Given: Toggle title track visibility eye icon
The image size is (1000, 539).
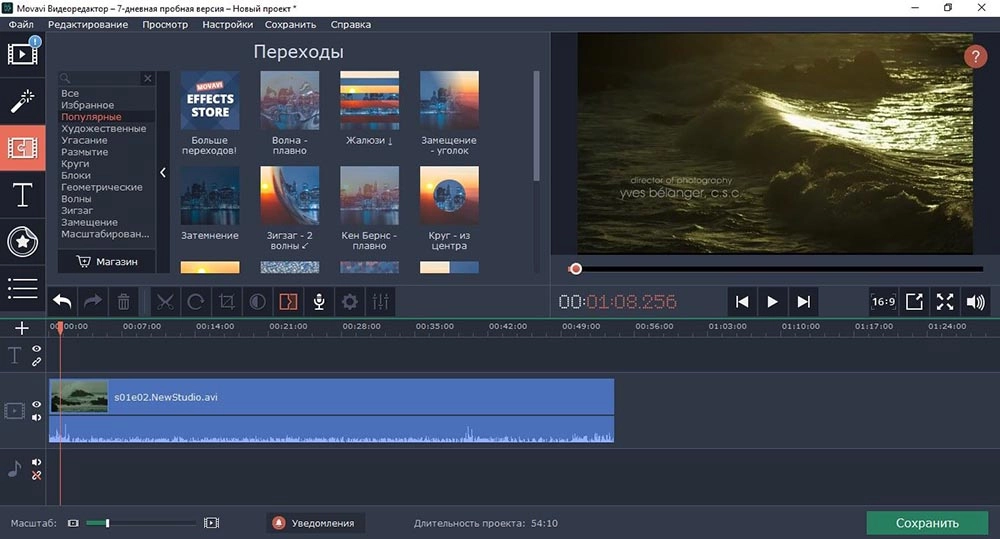Looking at the screenshot, I should [x=37, y=349].
